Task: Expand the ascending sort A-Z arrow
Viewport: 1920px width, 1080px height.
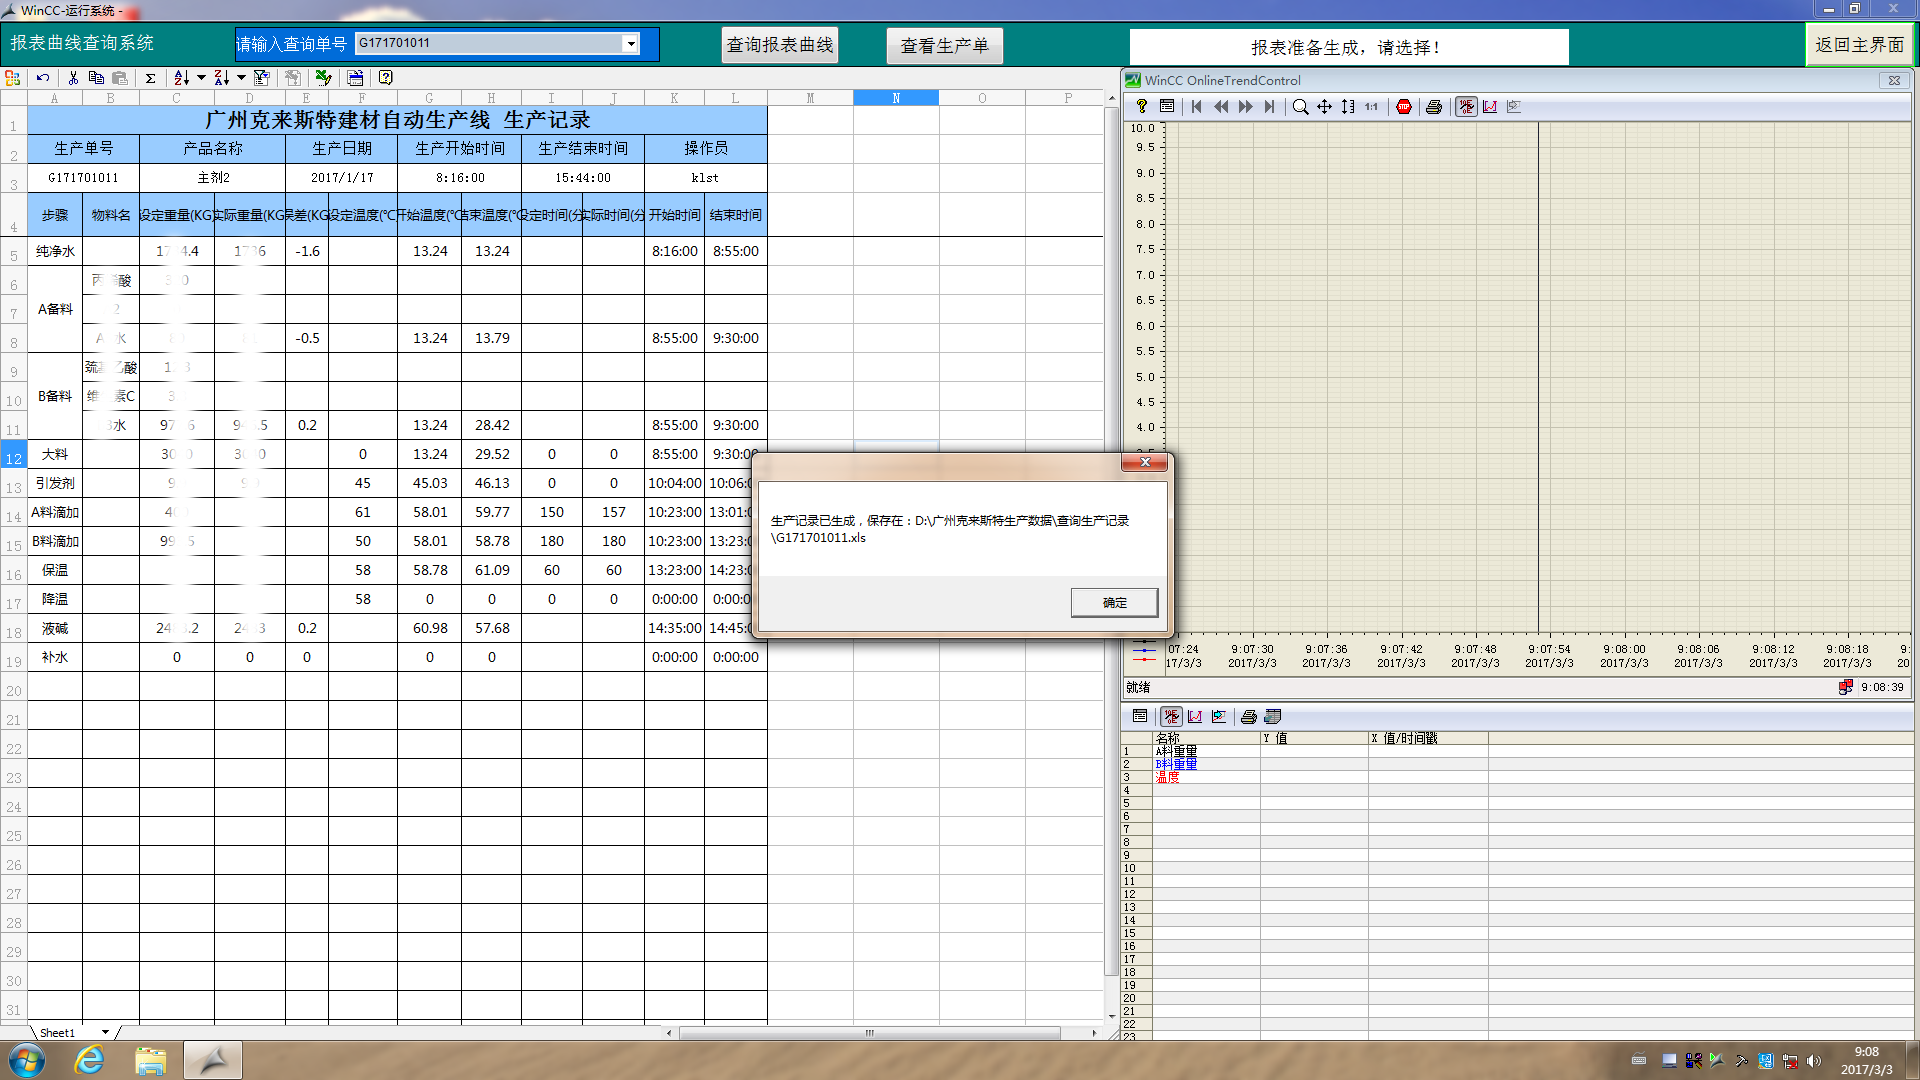Action: point(201,78)
